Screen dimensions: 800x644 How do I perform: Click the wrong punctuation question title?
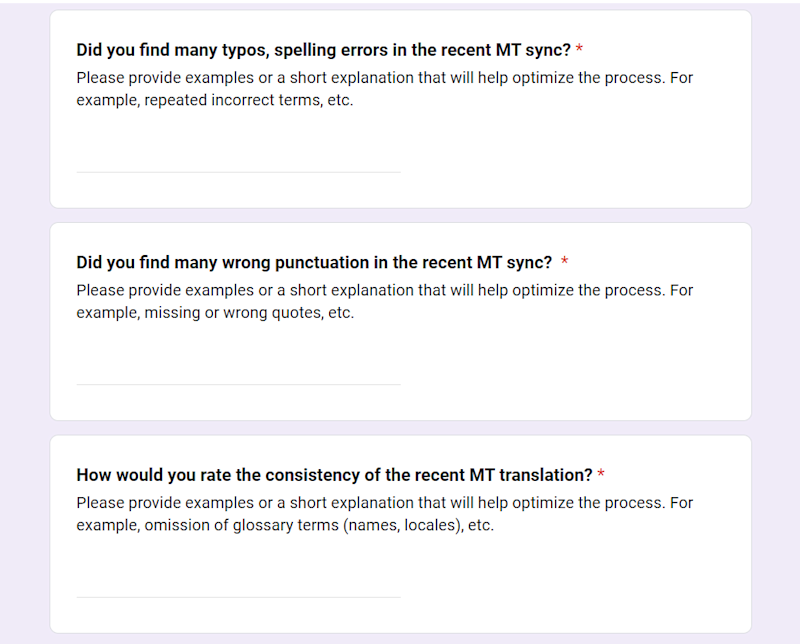[x=314, y=262]
